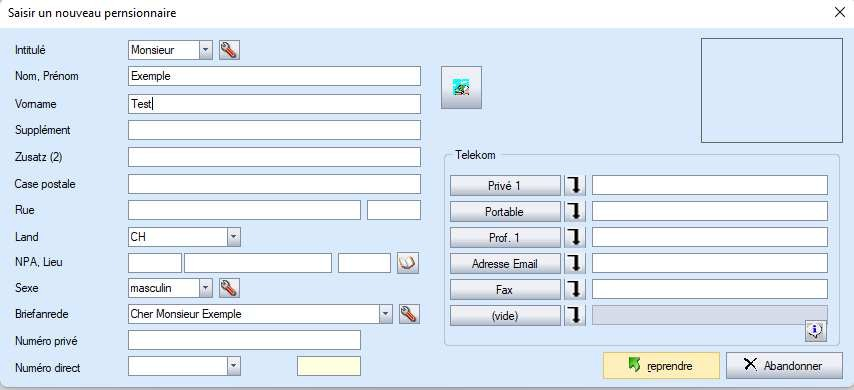Image resolution: width=854 pixels, height=390 pixels.
Task: Click the Privé 1 phone number field
Action: 710,185
